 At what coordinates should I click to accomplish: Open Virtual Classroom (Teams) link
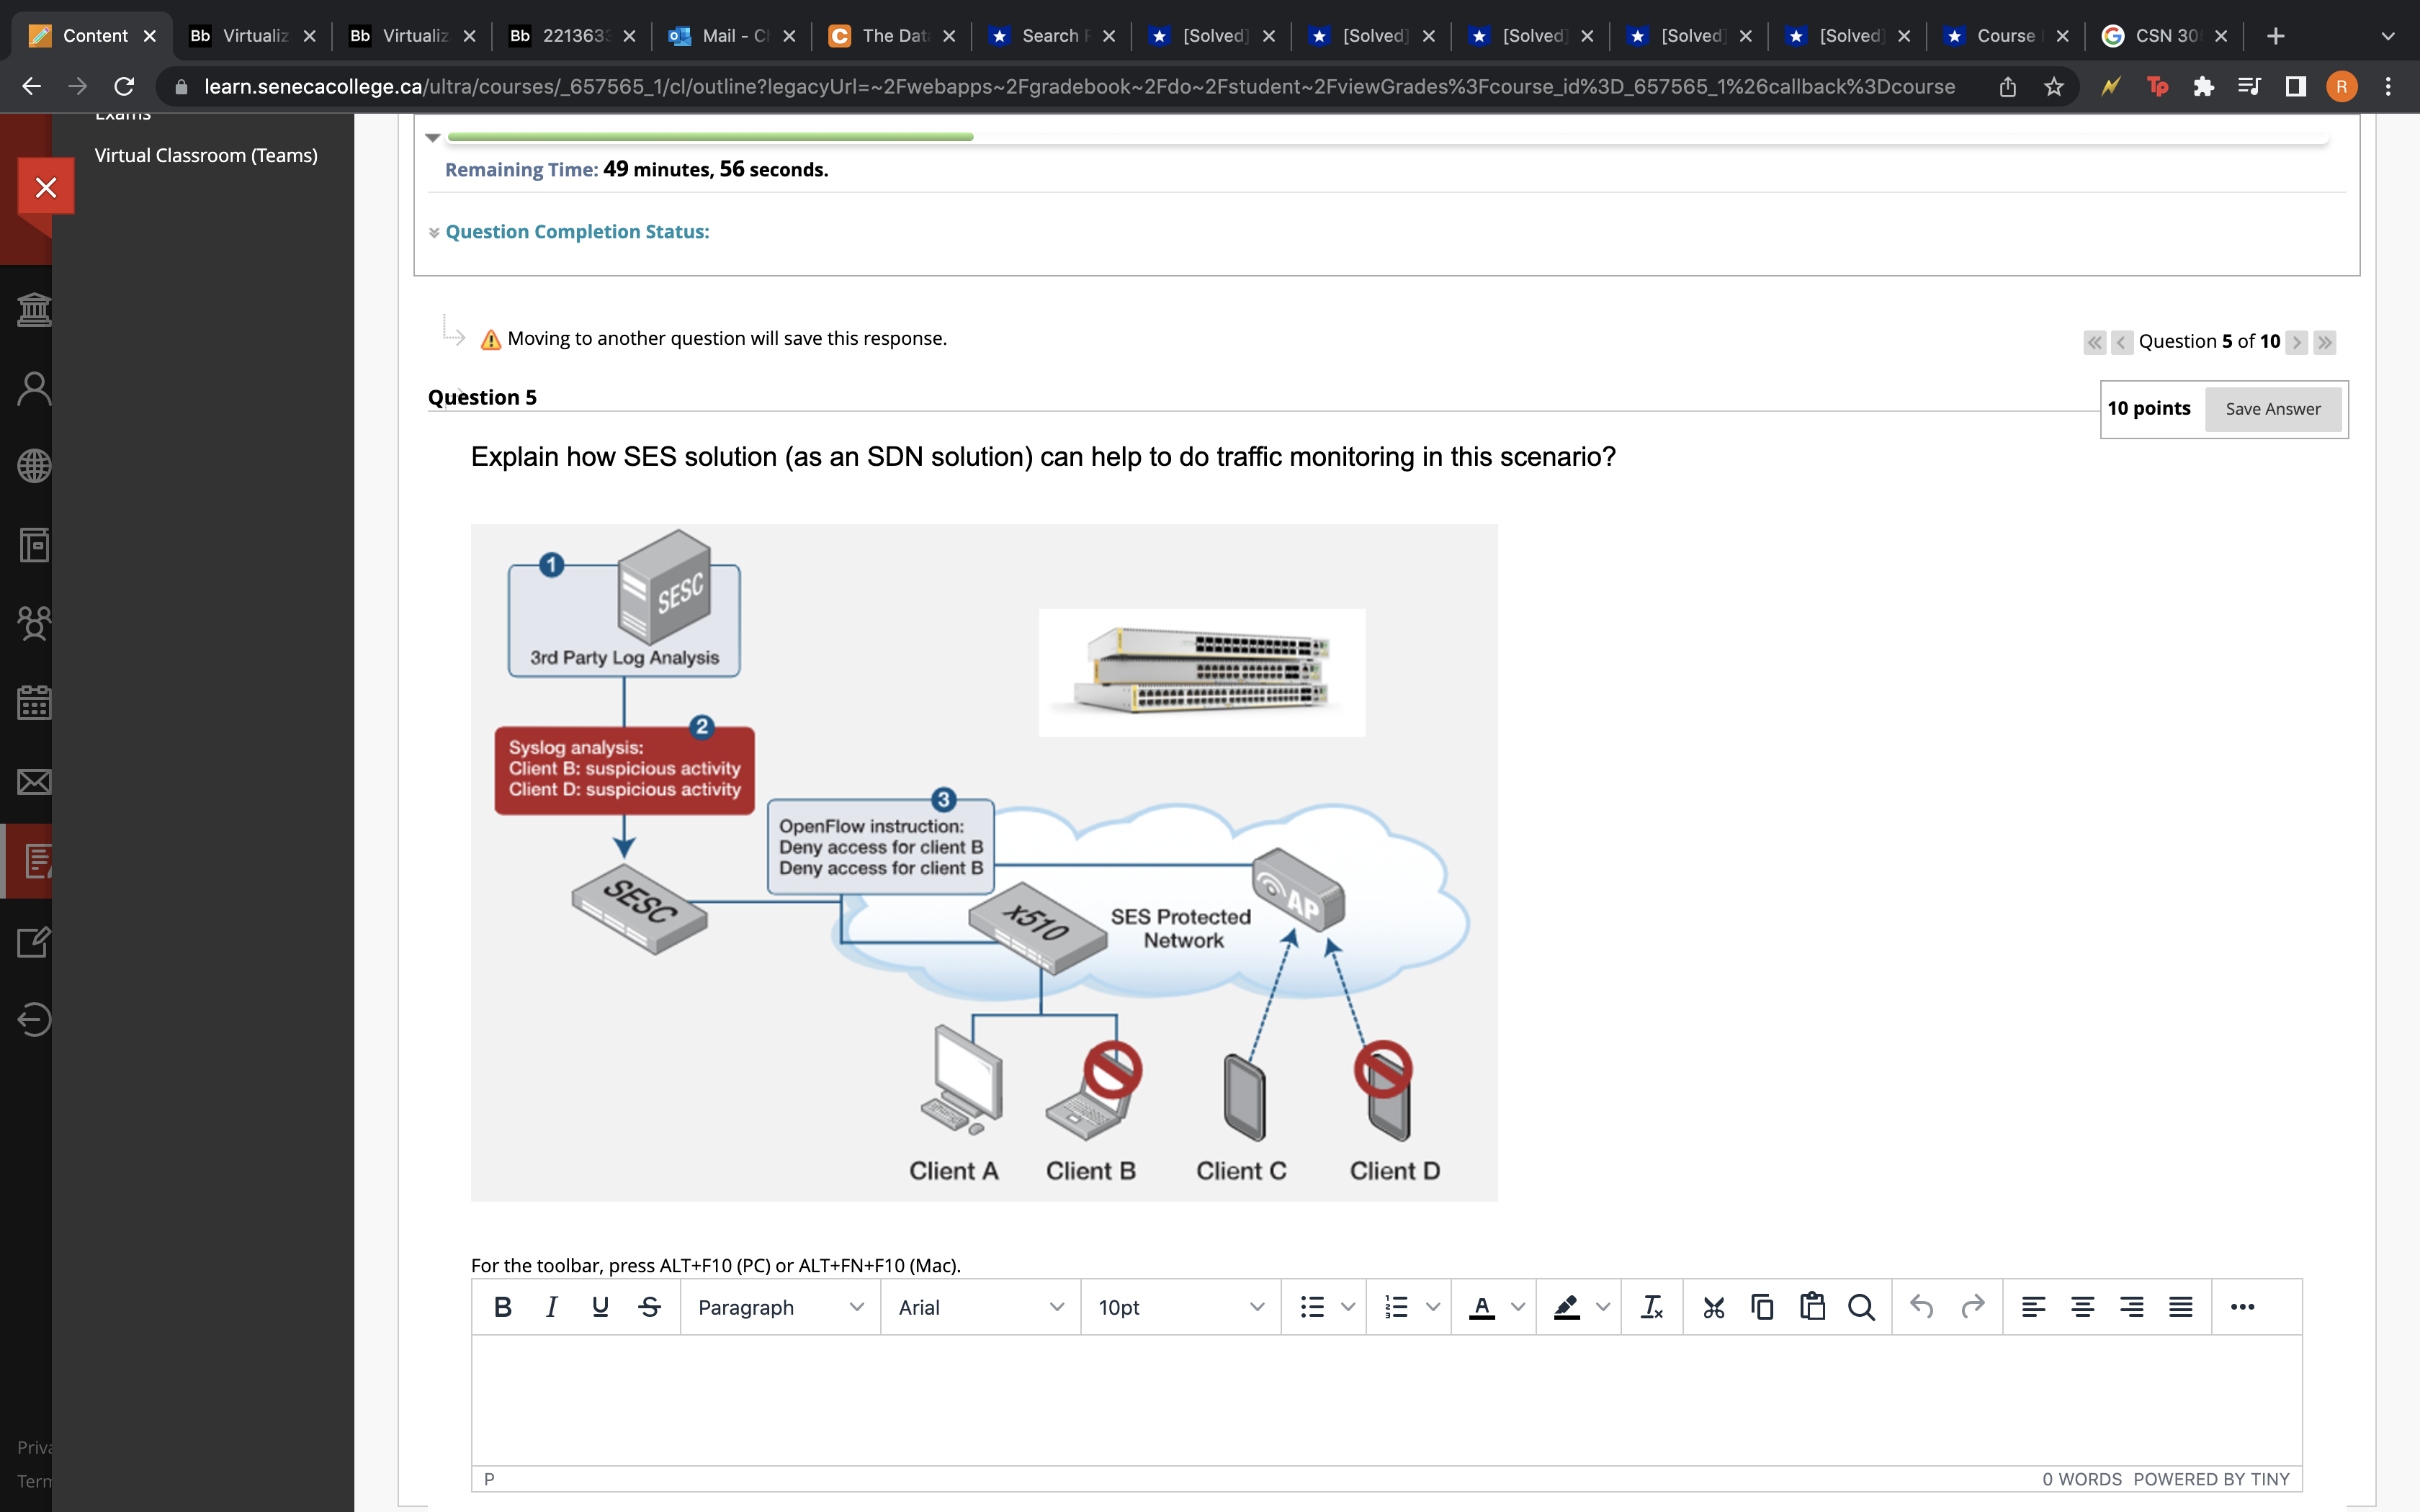click(x=206, y=155)
